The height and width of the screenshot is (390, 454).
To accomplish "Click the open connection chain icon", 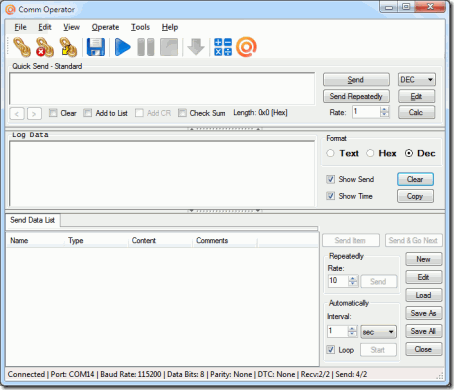I will point(22,47).
